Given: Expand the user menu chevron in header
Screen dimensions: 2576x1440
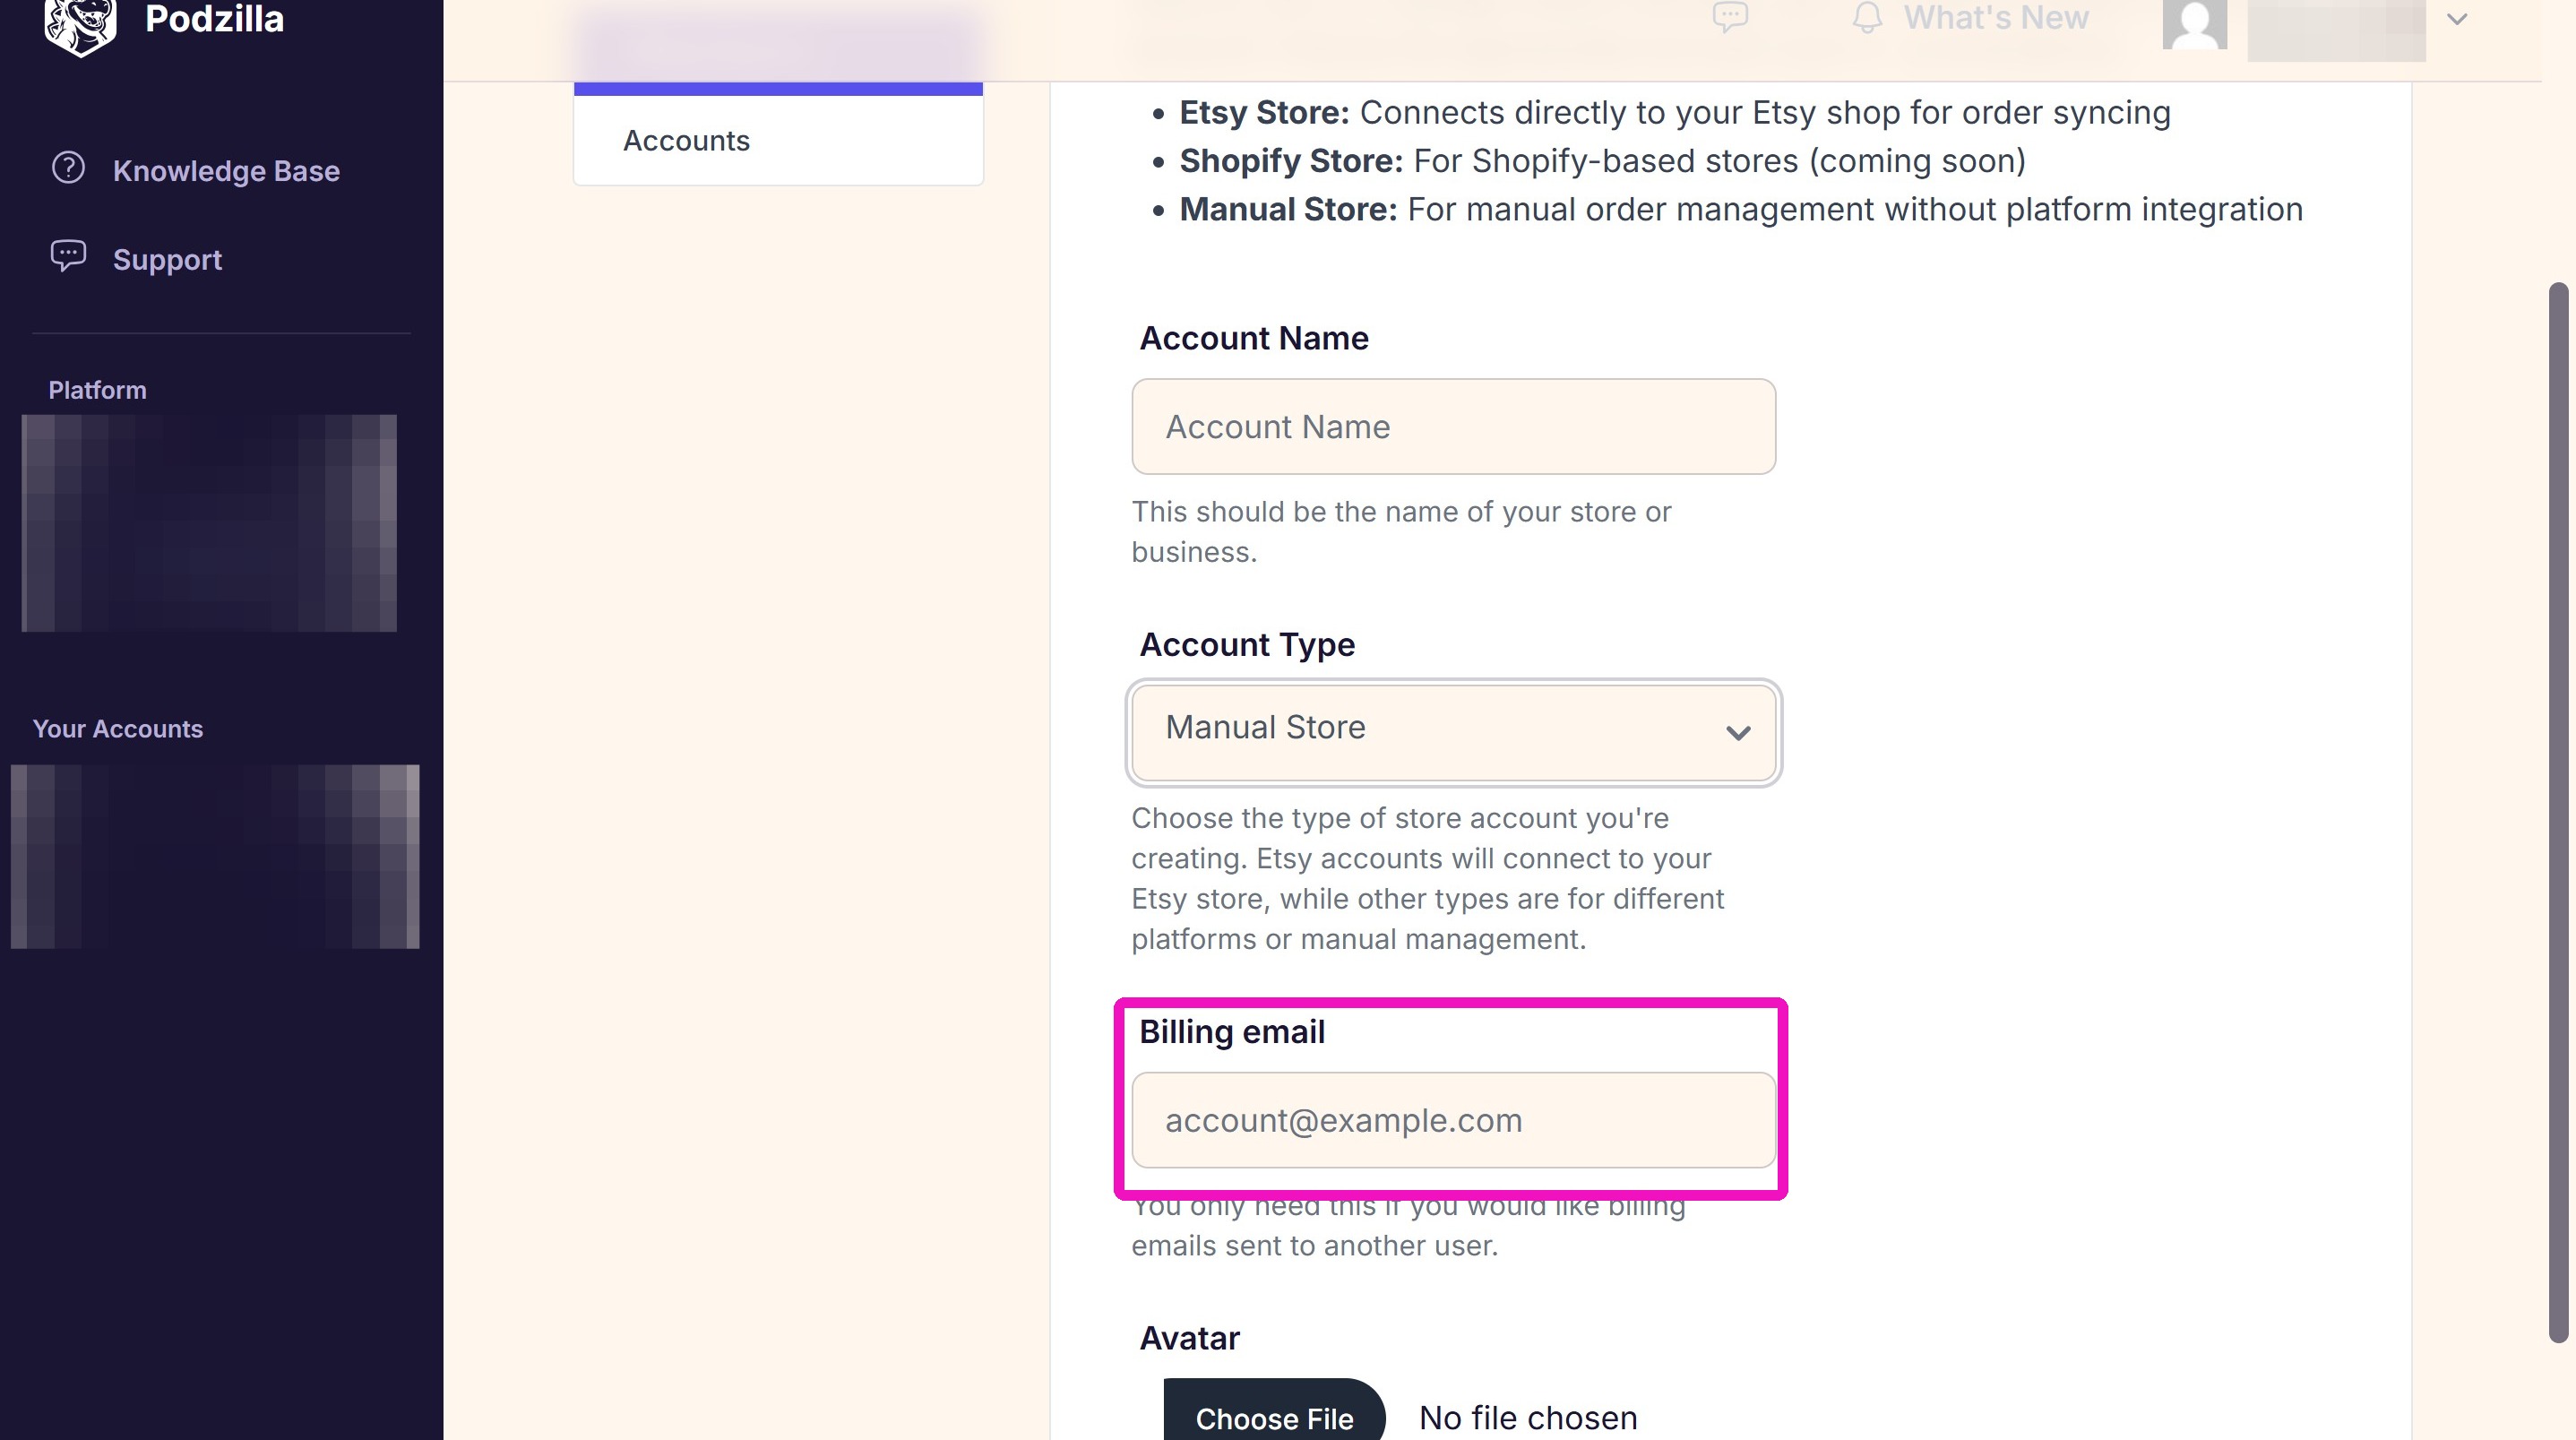Looking at the screenshot, I should pyautogui.click(x=2457, y=19).
